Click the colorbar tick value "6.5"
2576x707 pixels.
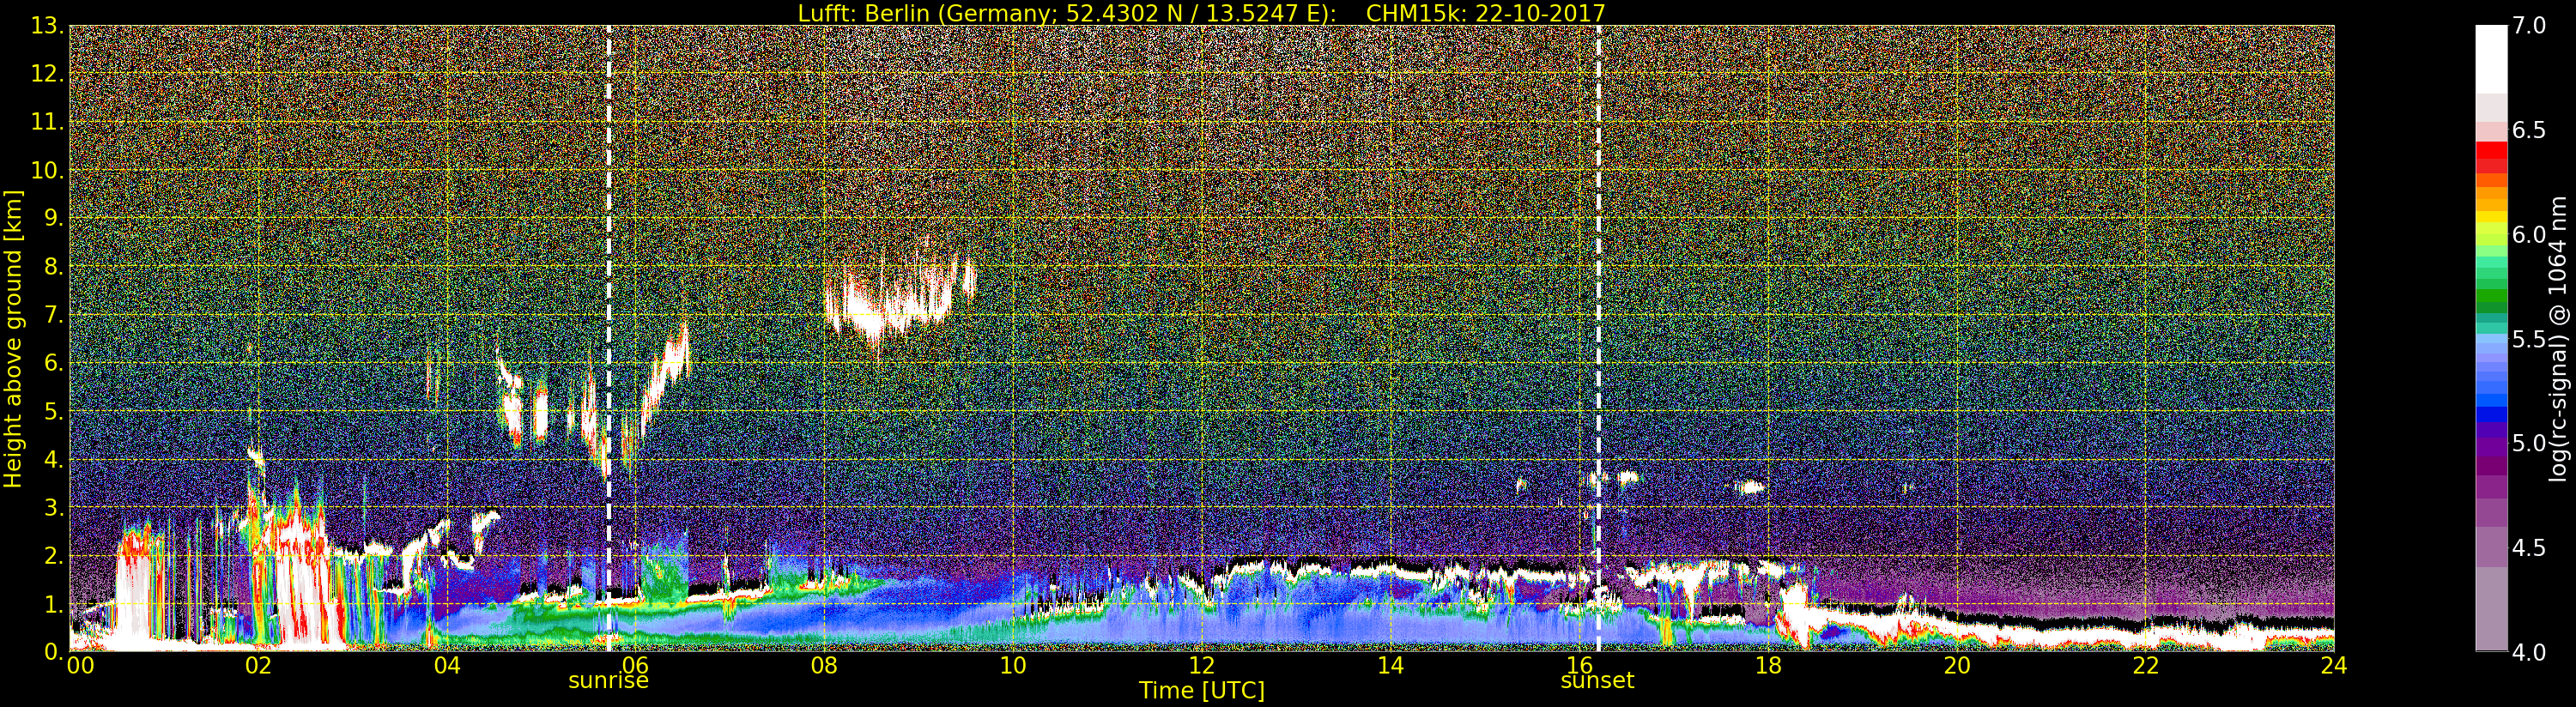coord(2529,131)
